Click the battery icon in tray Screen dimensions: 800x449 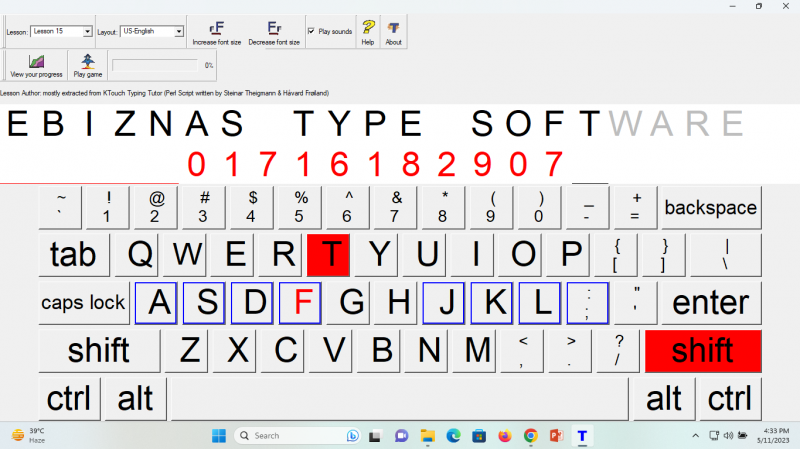743,436
